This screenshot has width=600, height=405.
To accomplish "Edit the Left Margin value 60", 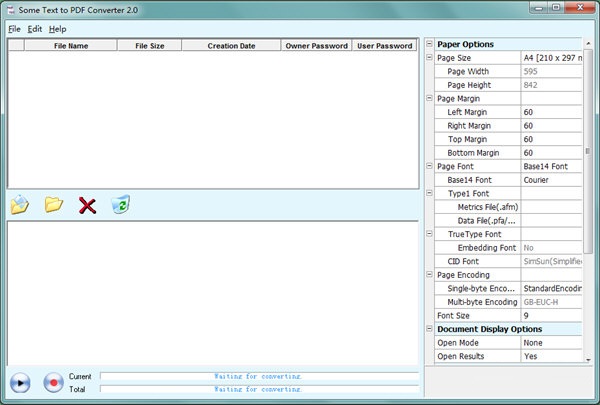I will [551, 112].
